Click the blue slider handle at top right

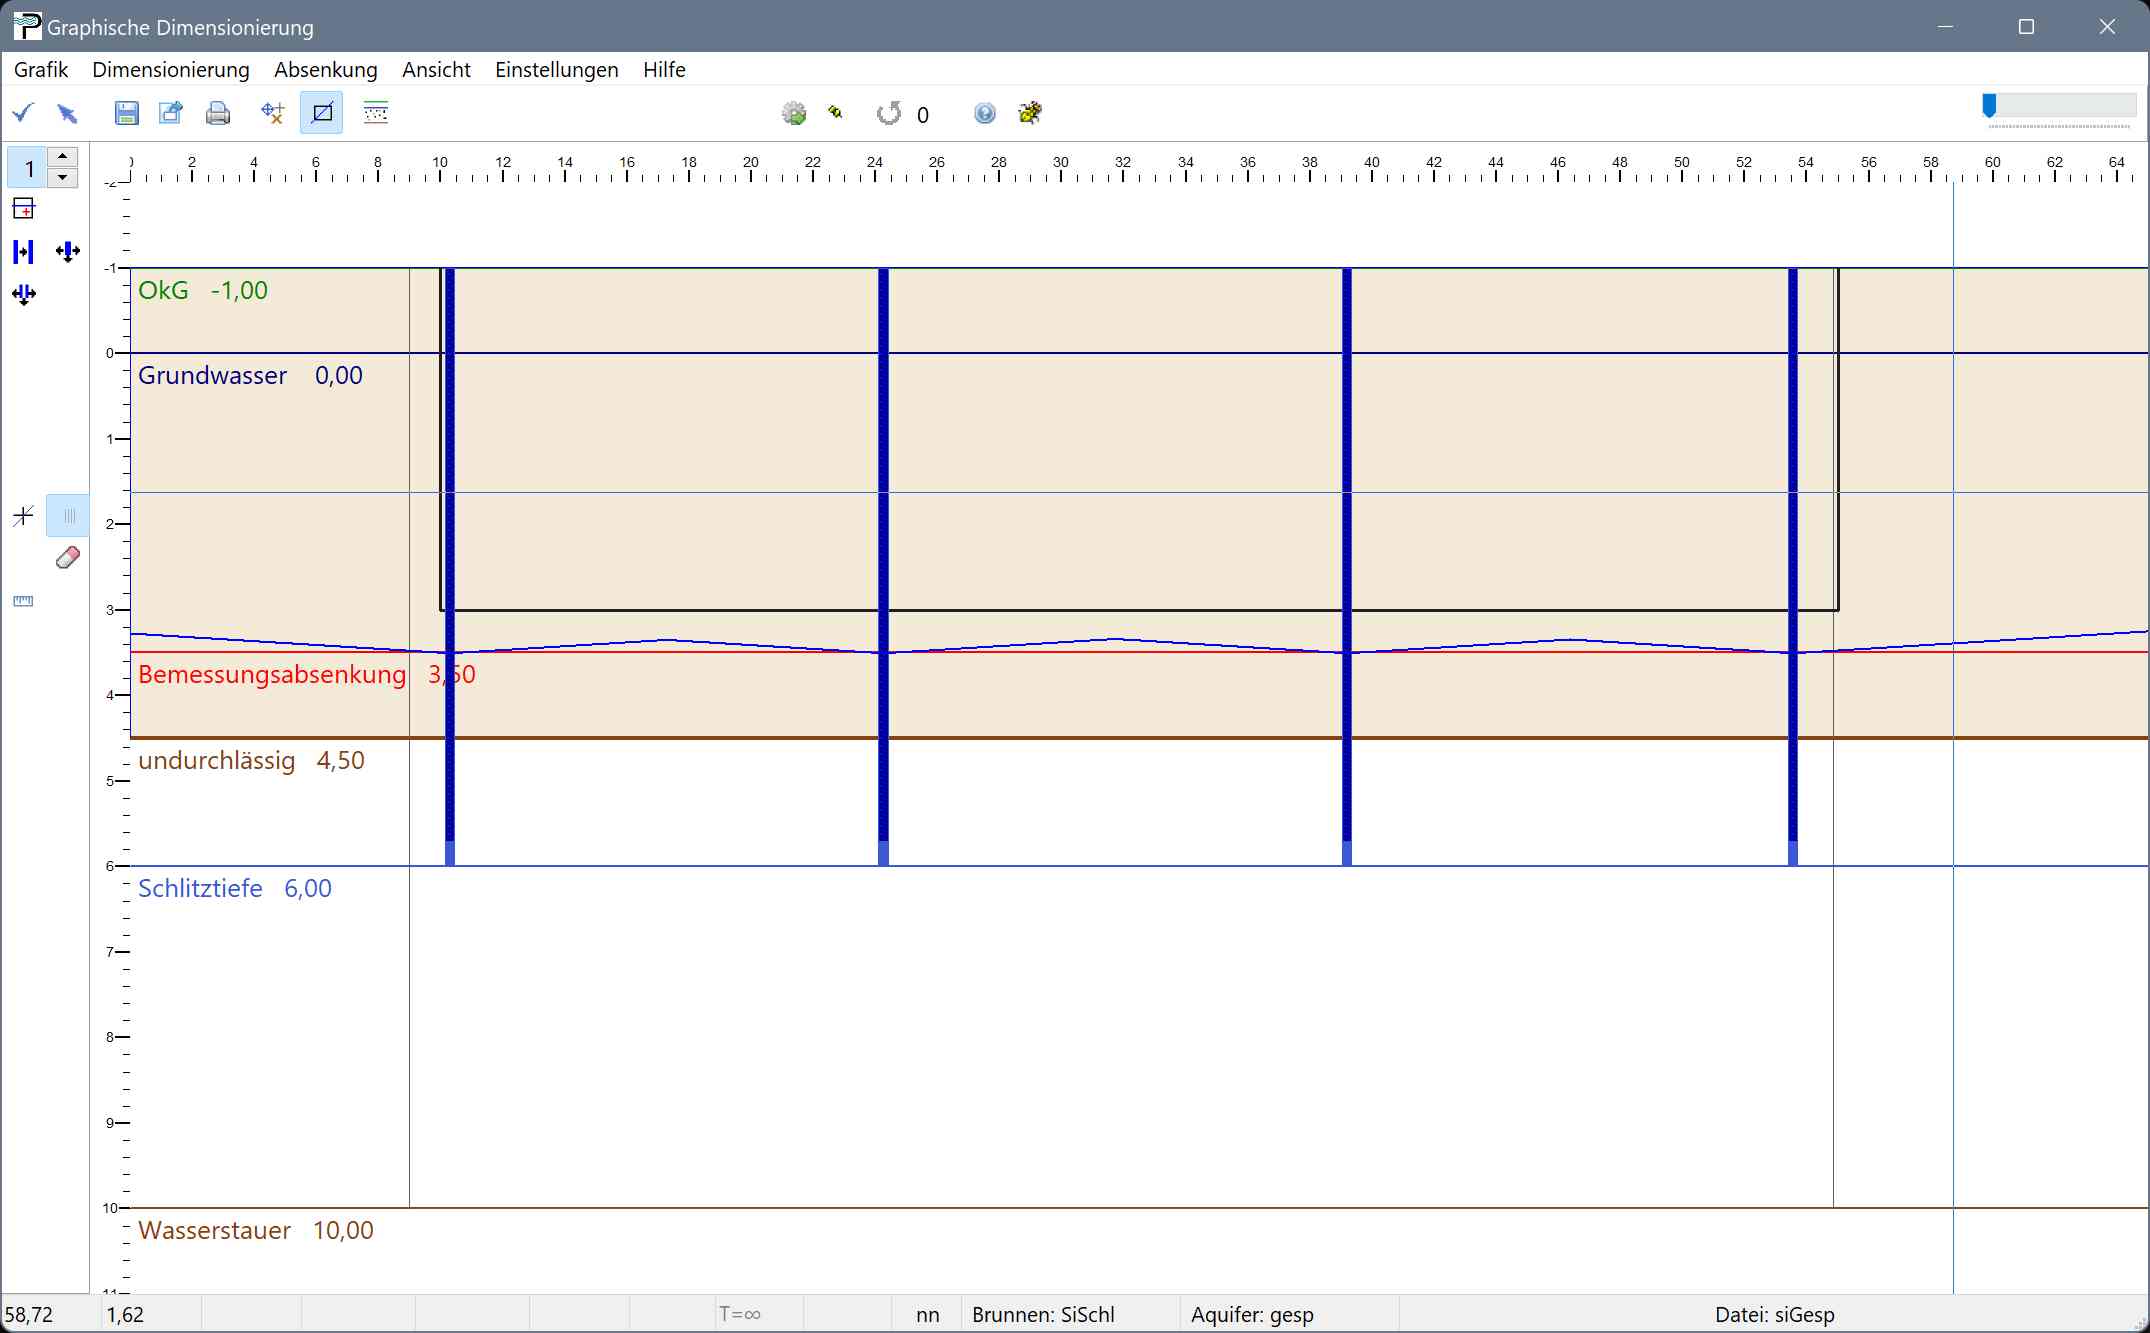[1989, 105]
